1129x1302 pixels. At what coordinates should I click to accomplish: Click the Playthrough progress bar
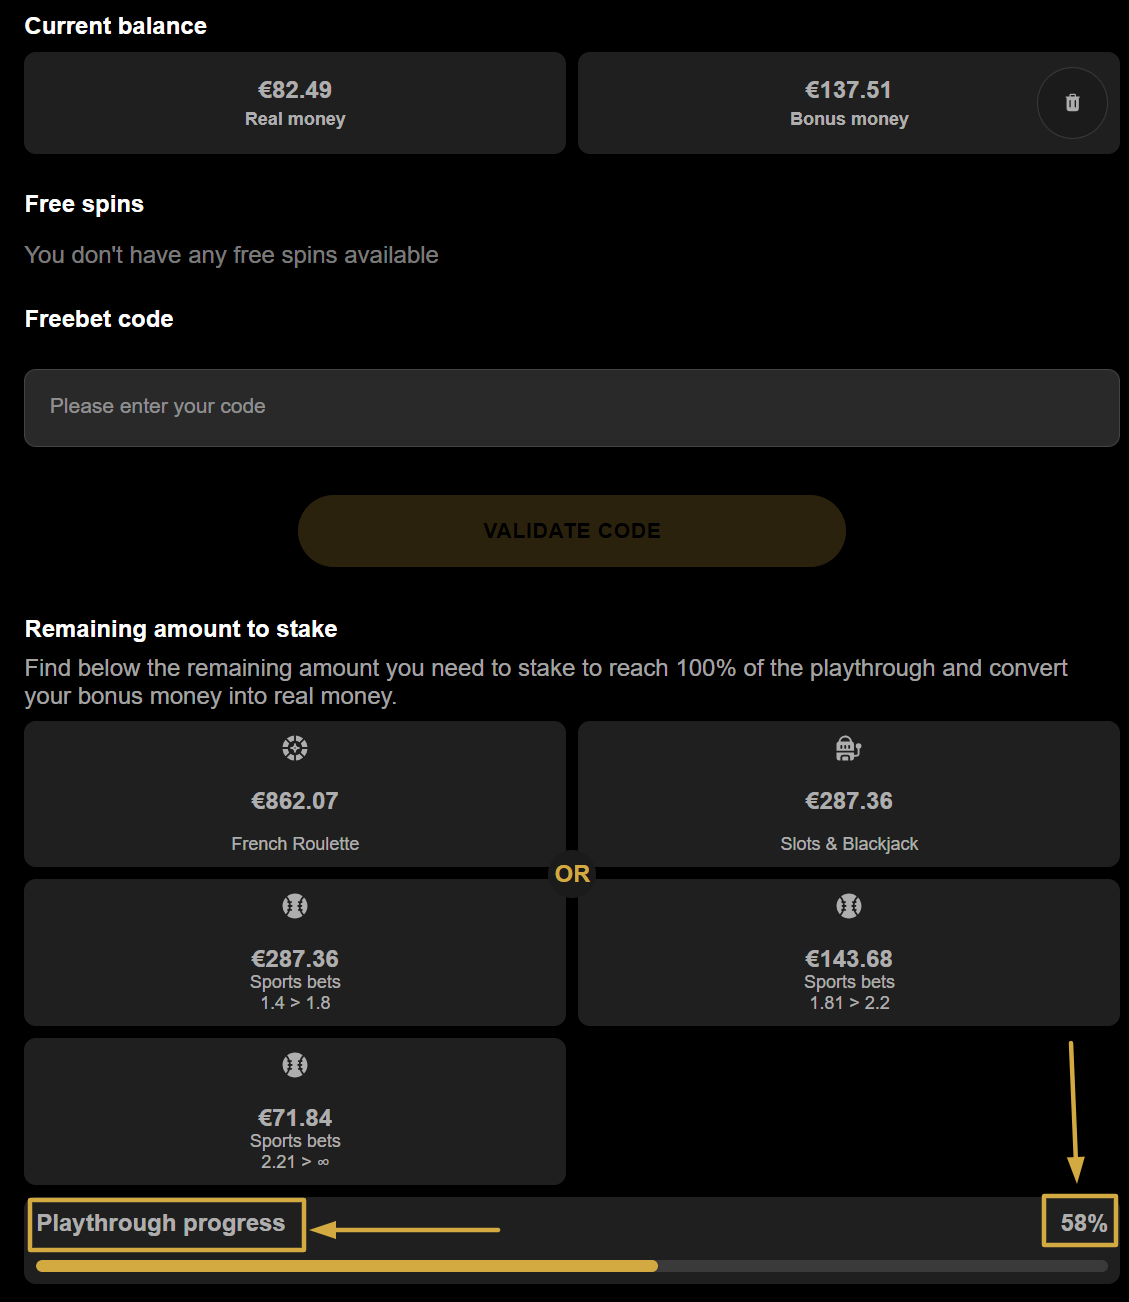tap(572, 1266)
